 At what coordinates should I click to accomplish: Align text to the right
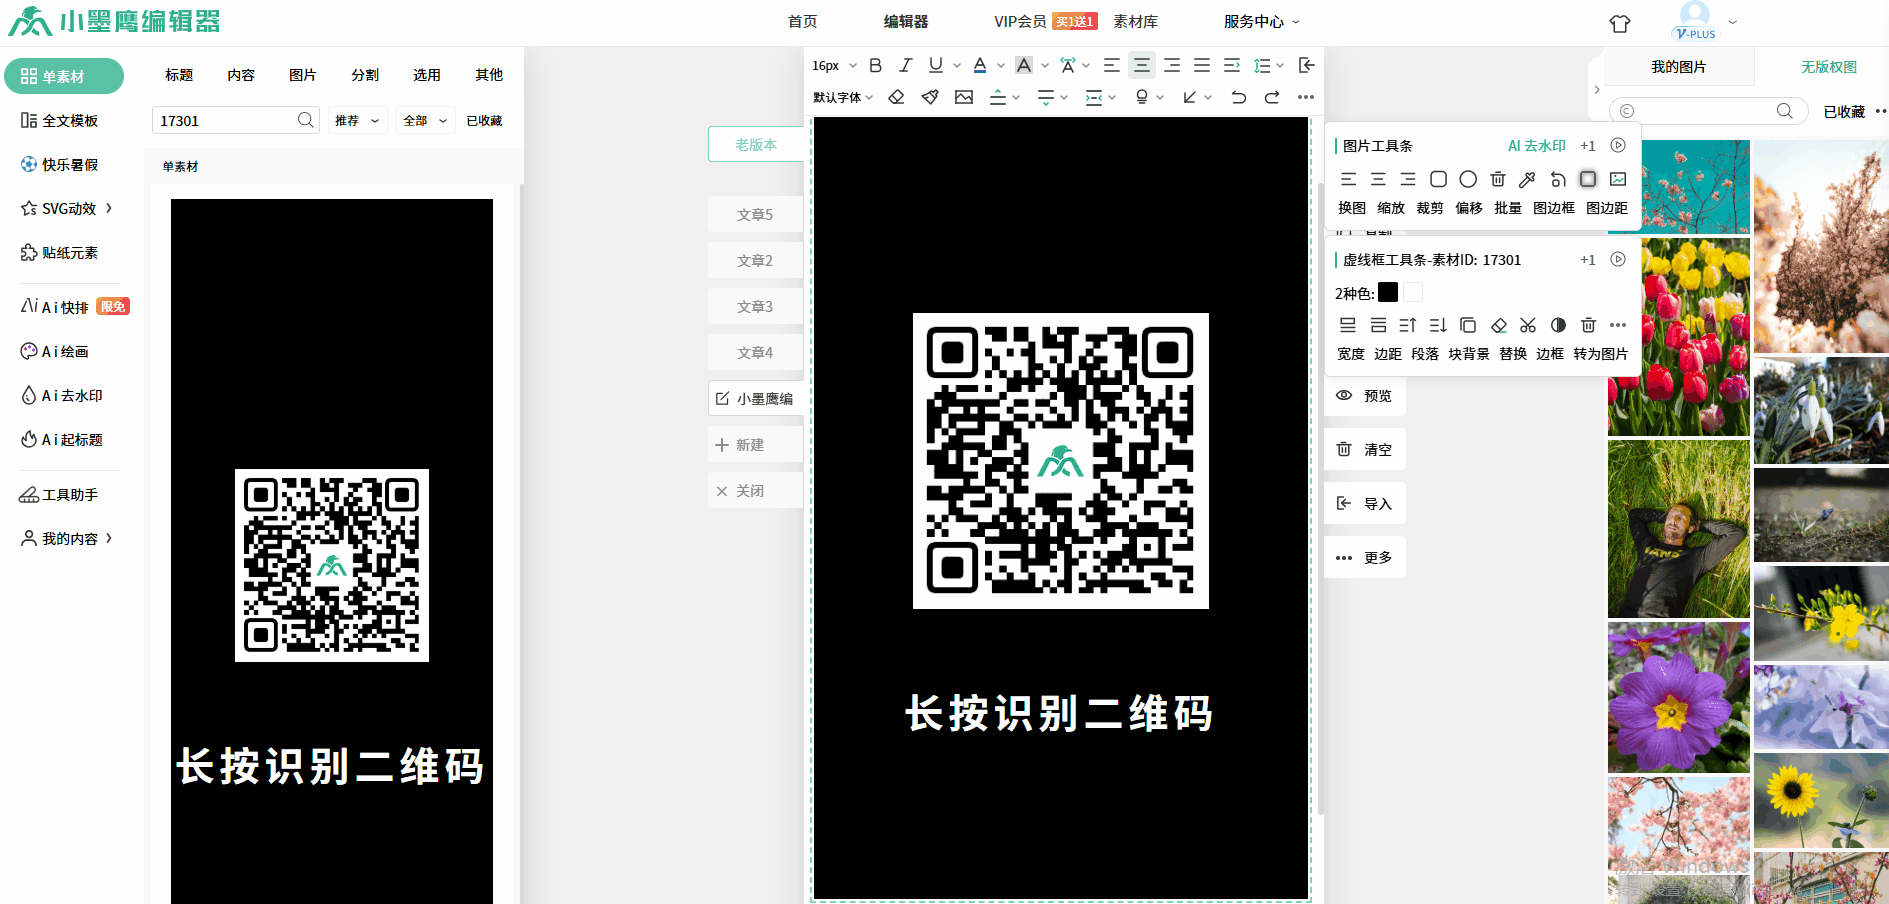(x=1172, y=65)
